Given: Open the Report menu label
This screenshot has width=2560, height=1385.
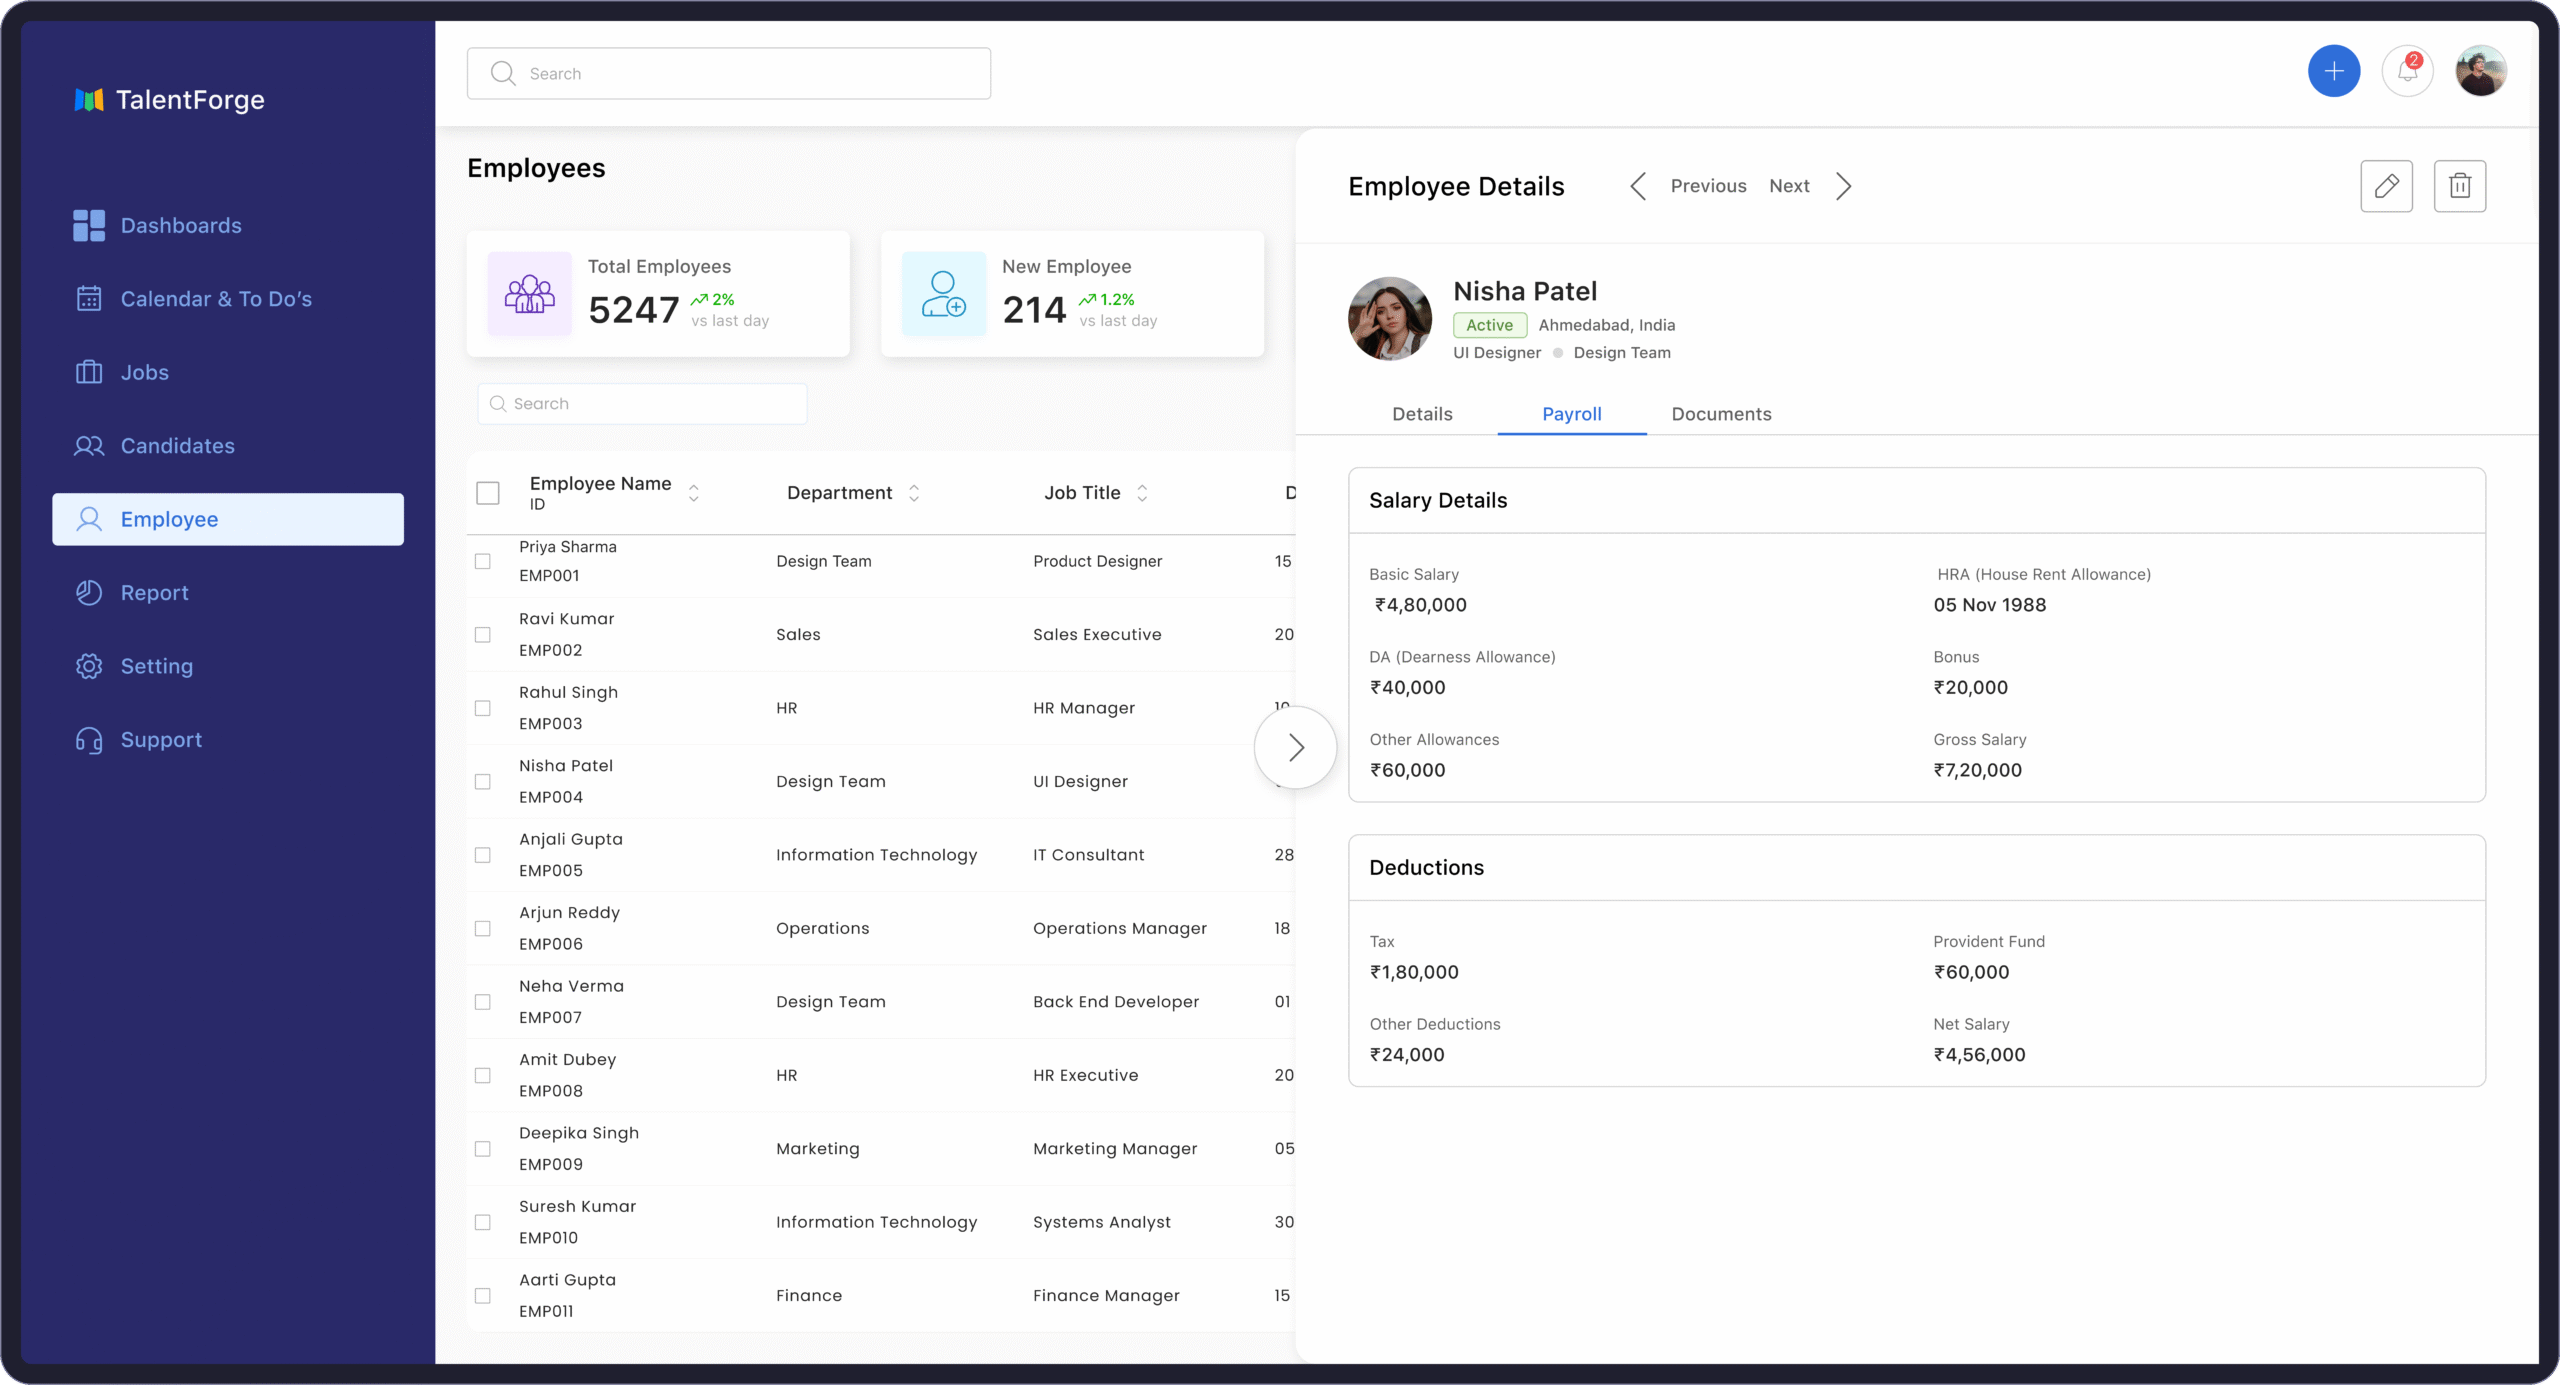Looking at the screenshot, I should coord(155,593).
